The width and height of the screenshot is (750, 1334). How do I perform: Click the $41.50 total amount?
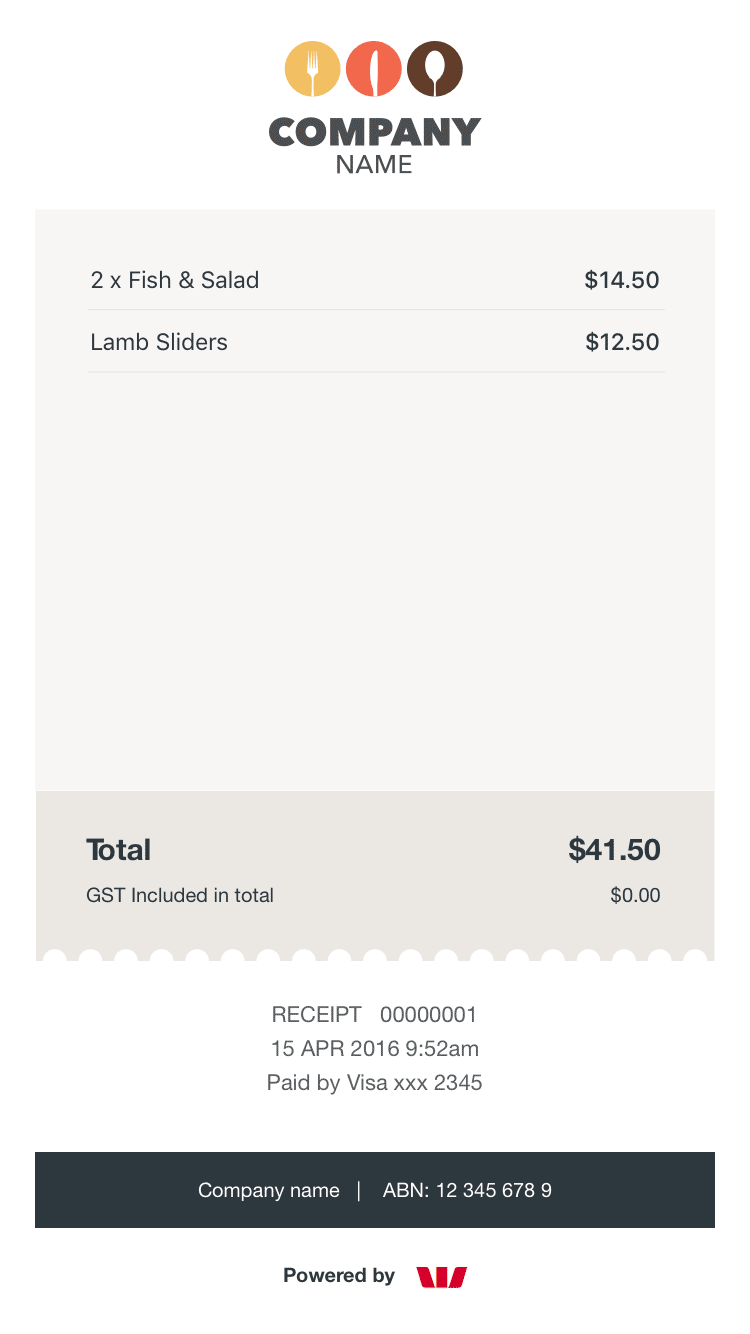point(614,850)
